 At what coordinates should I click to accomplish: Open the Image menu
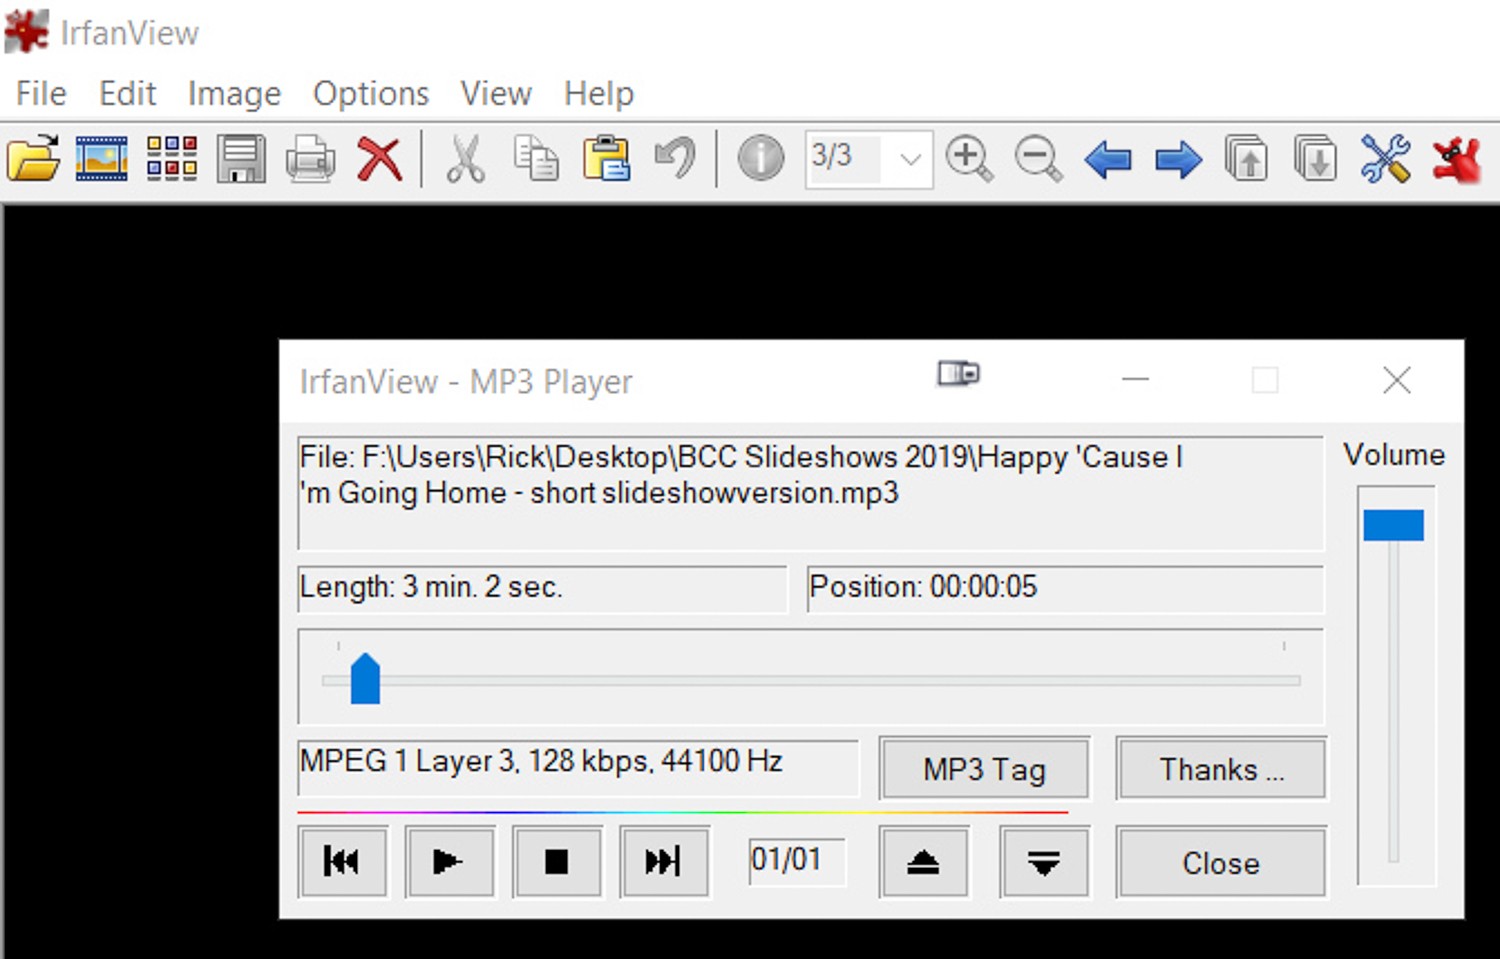(234, 94)
